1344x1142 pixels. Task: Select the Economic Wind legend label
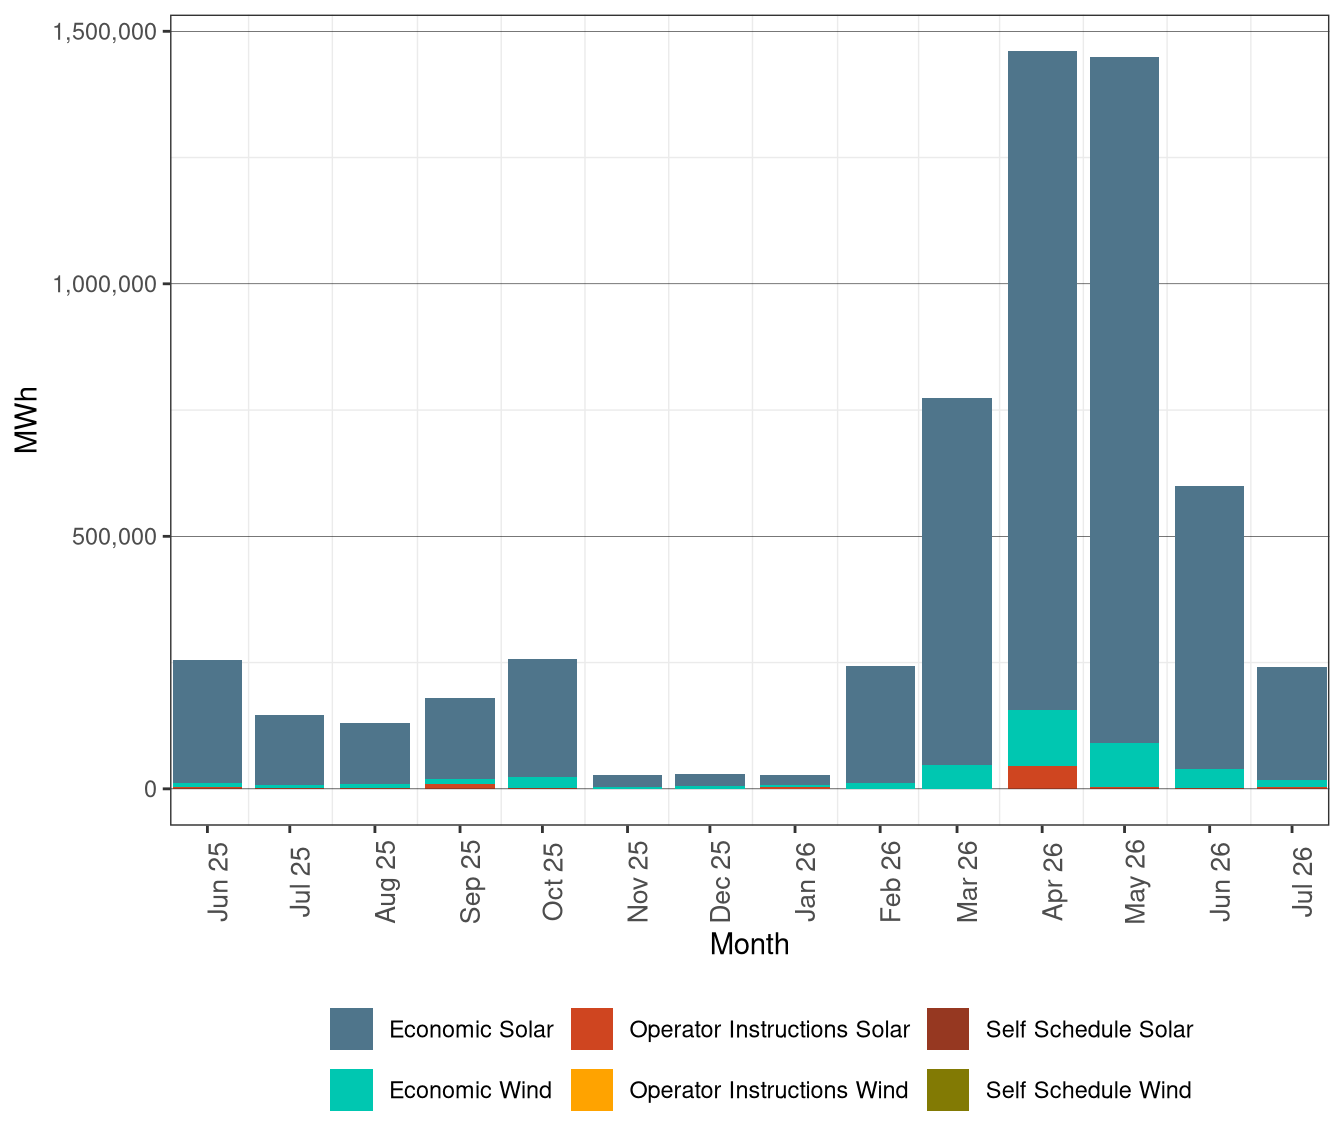tap(470, 1090)
